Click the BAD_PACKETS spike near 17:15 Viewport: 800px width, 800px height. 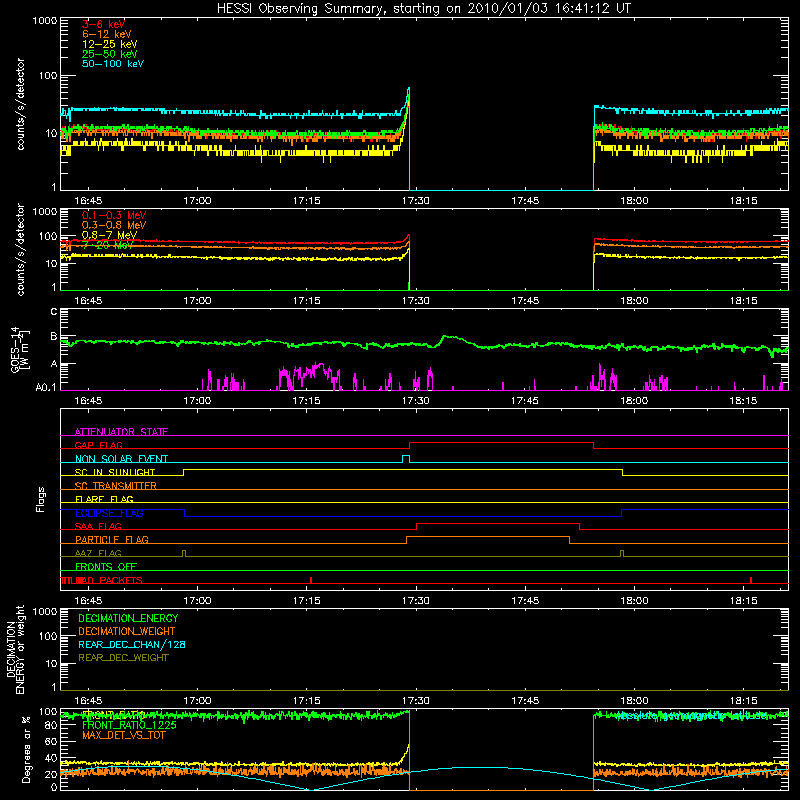(x=311, y=580)
